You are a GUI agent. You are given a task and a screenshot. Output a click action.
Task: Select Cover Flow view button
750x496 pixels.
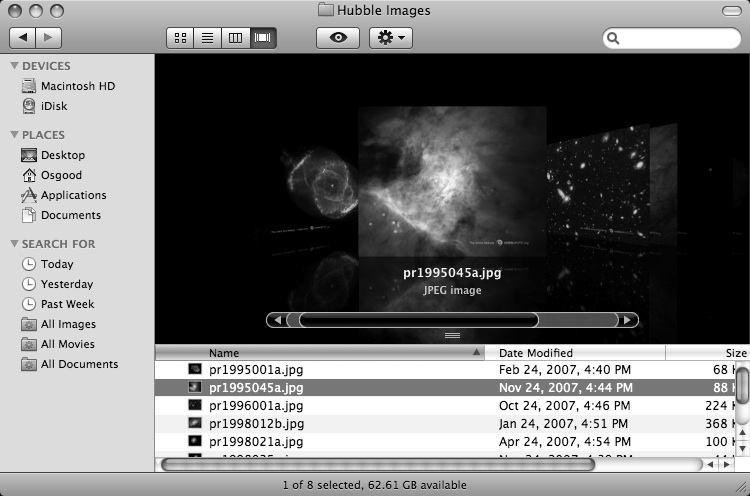click(264, 38)
